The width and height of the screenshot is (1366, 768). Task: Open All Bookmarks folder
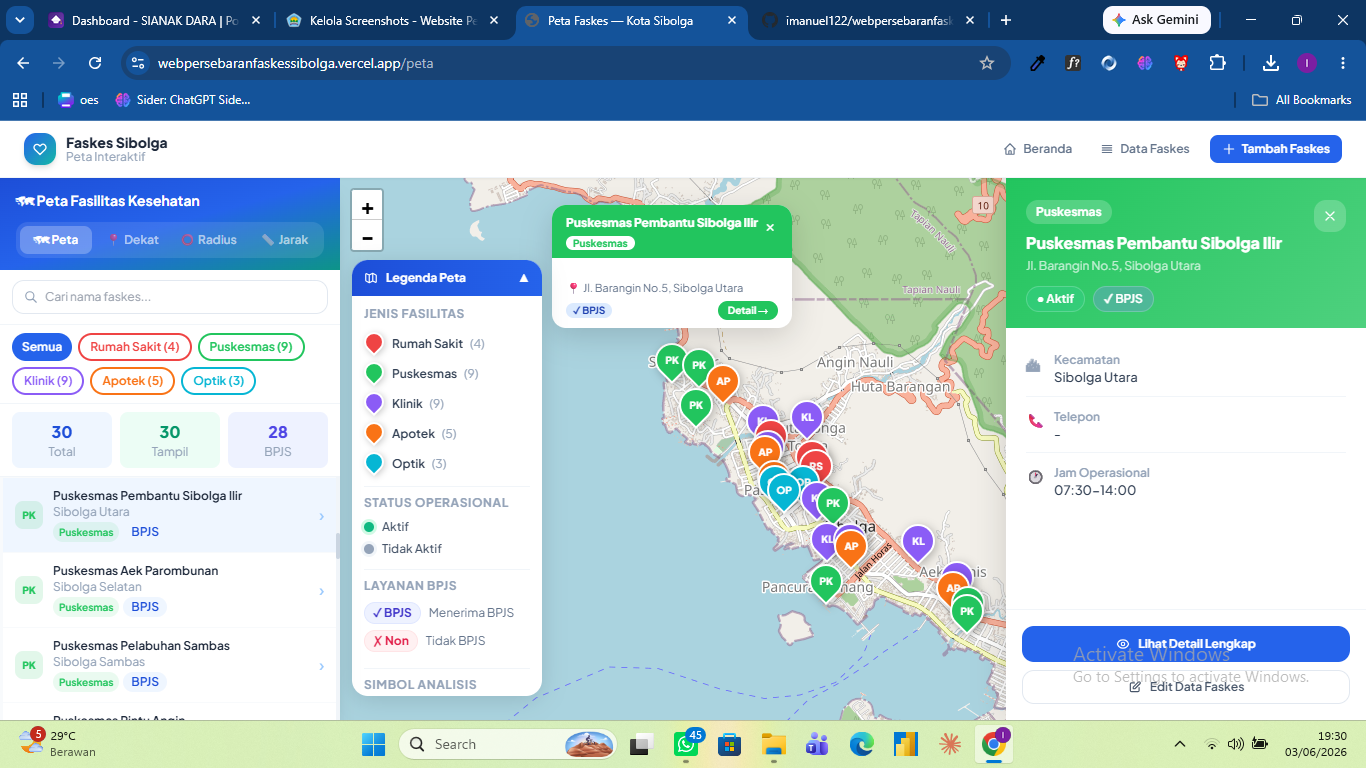coord(1302,100)
